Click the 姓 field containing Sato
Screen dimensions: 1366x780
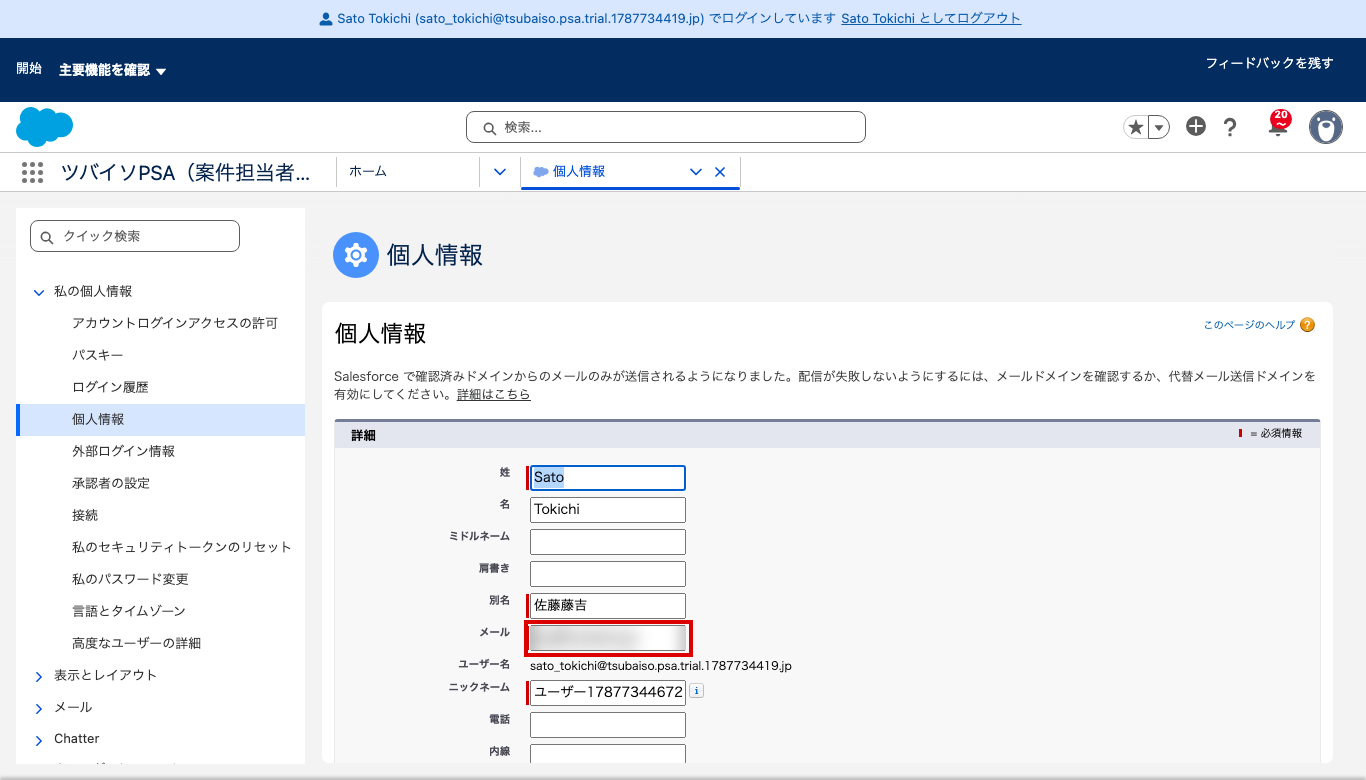coord(608,478)
